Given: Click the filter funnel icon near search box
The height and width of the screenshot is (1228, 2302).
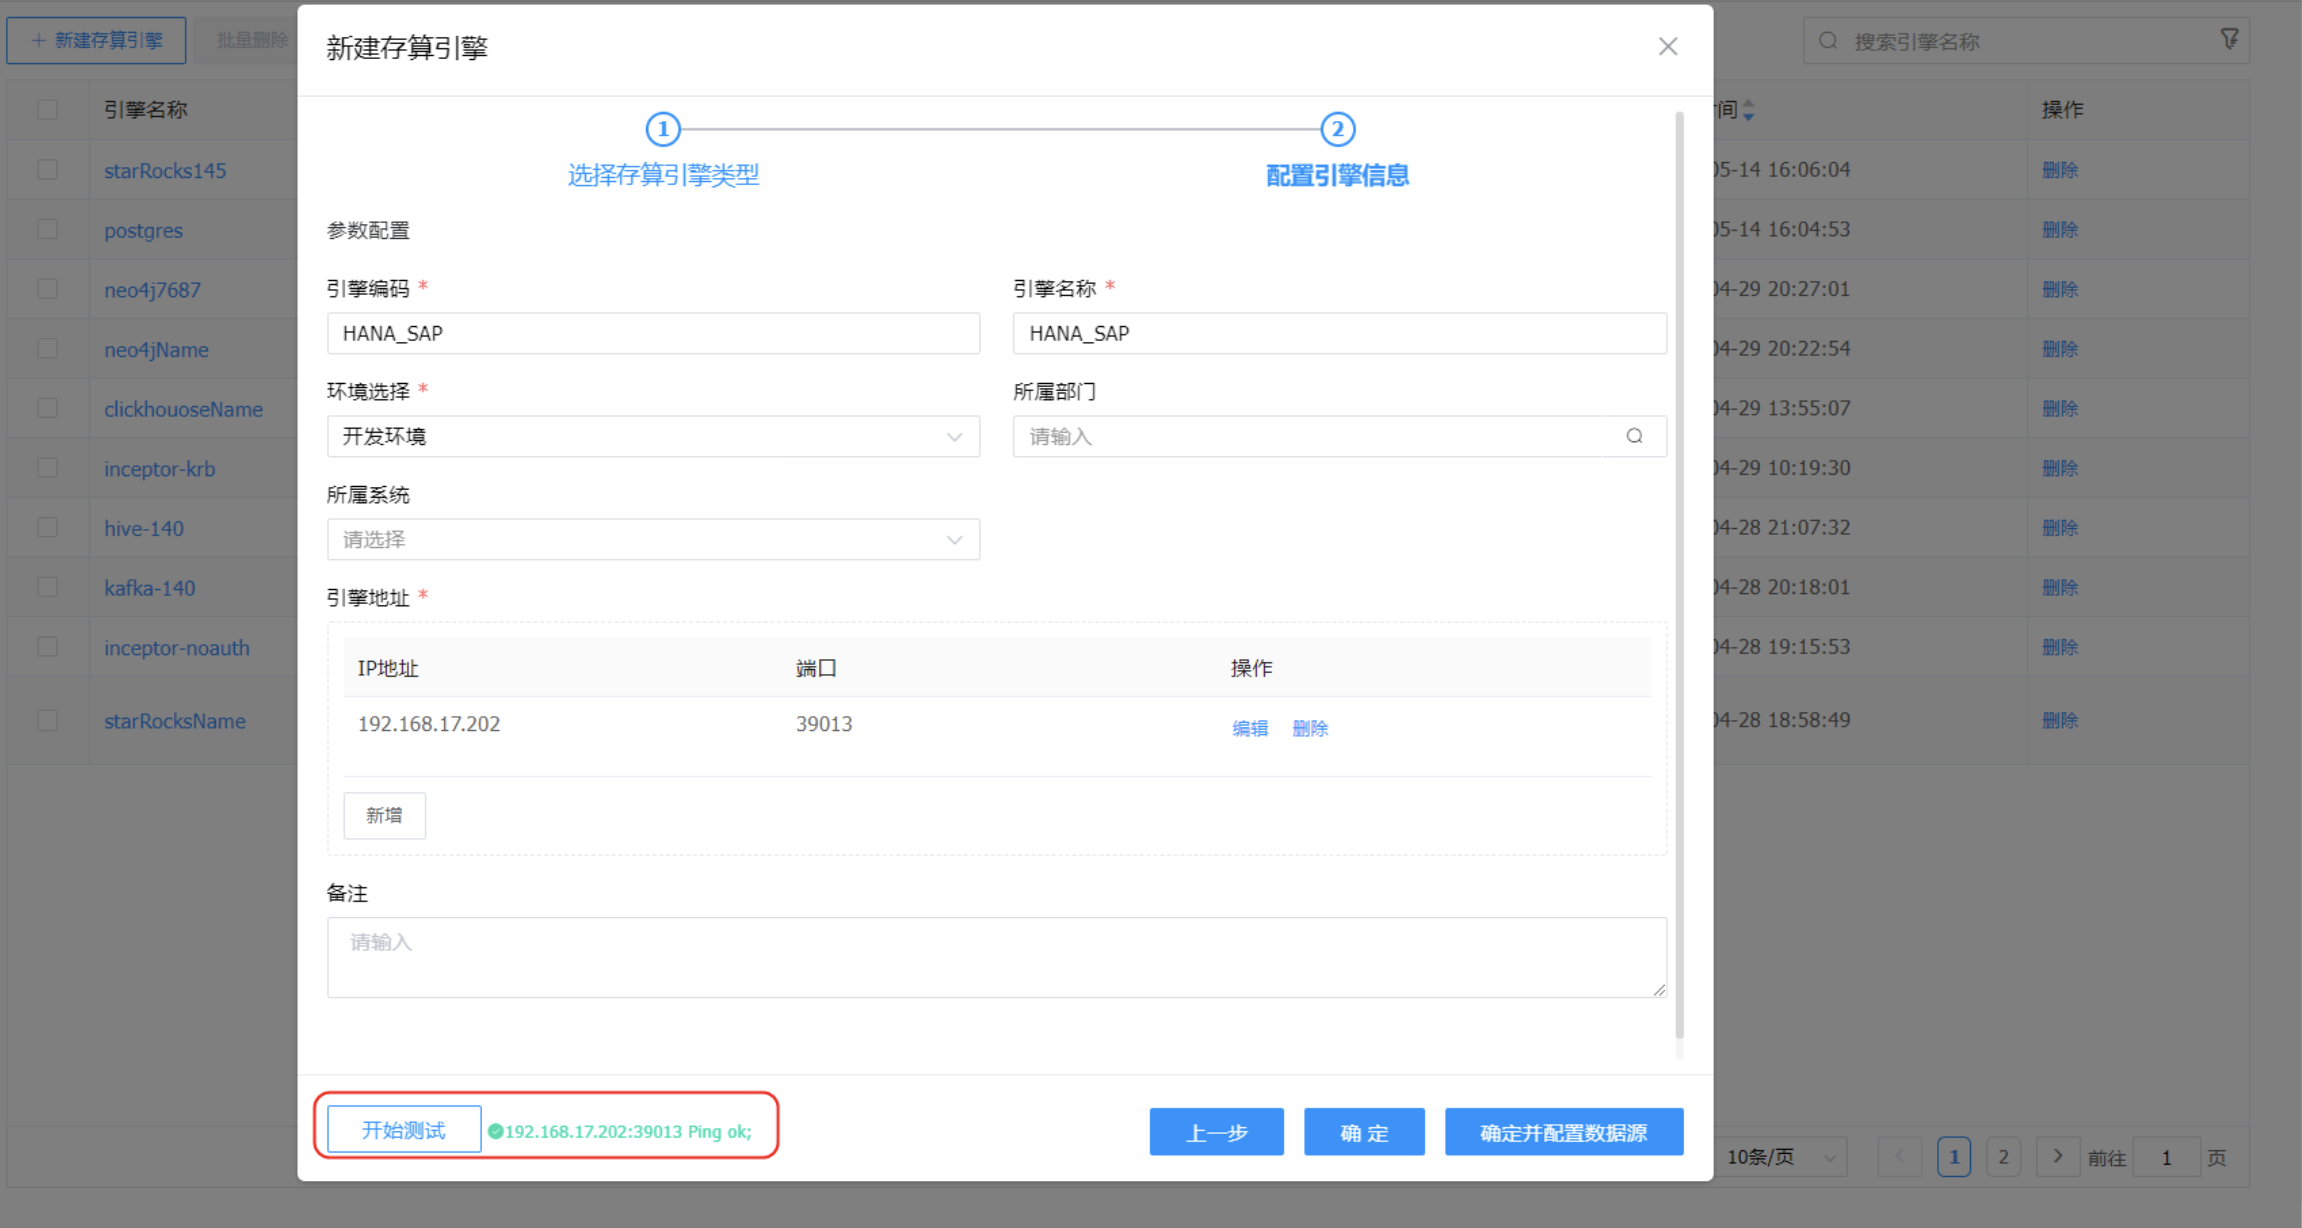Looking at the screenshot, I should (x=2229, y=40).
